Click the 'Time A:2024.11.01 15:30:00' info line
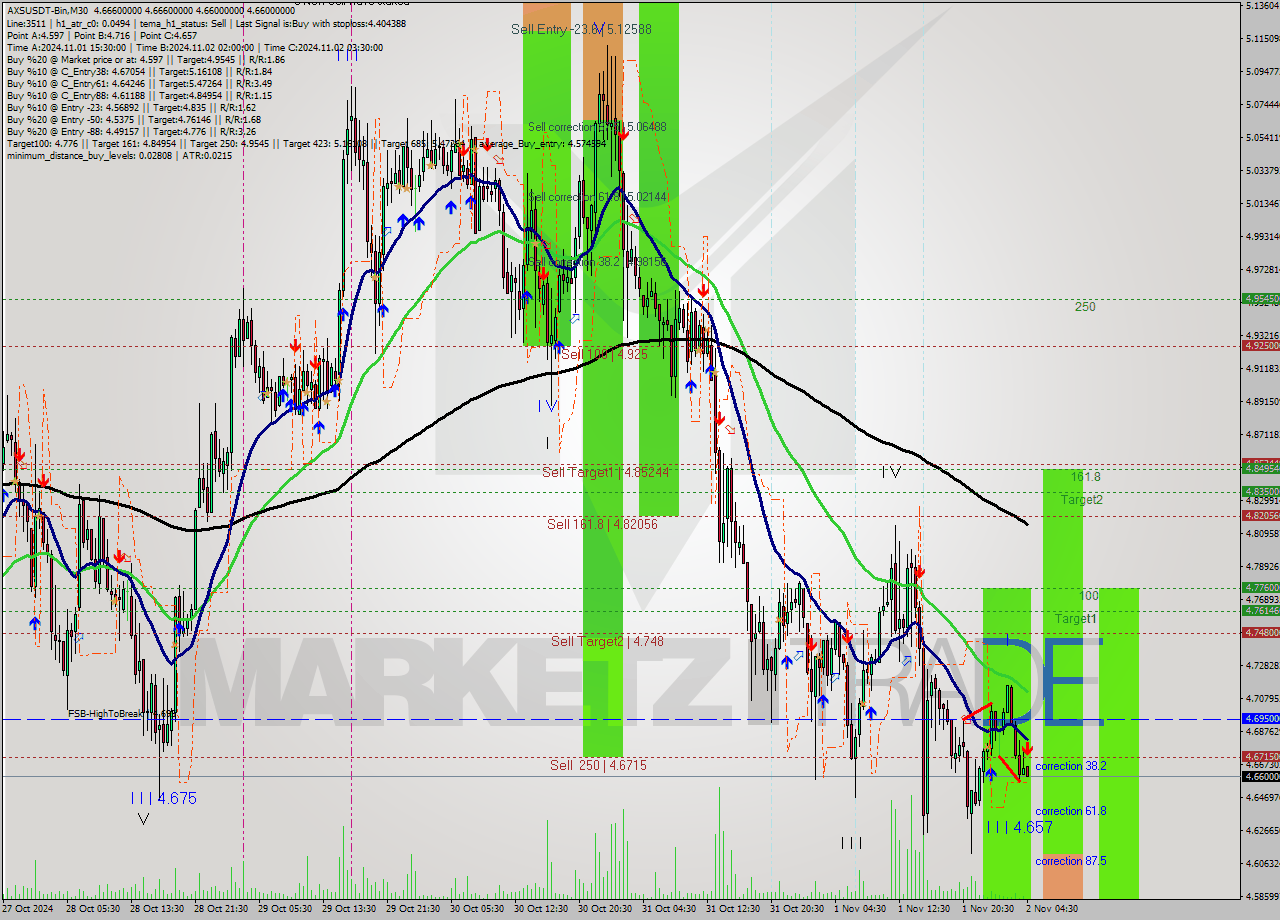The height and width of the screenshot is (920, 1280). [x=194, y=47]
